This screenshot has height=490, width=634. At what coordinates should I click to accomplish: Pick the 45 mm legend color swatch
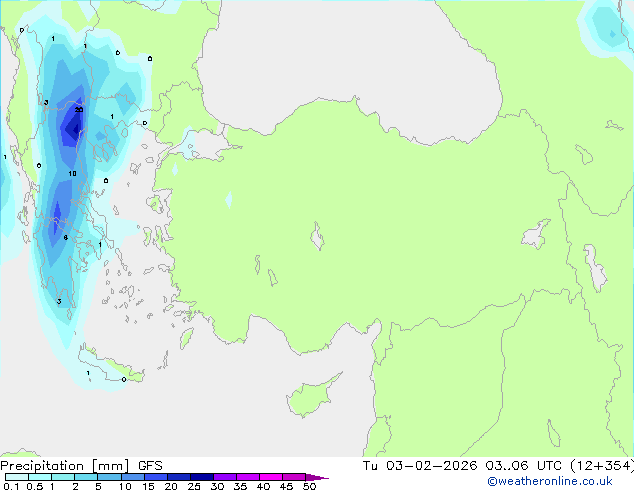pyautogui.click(x=294, y=477)
